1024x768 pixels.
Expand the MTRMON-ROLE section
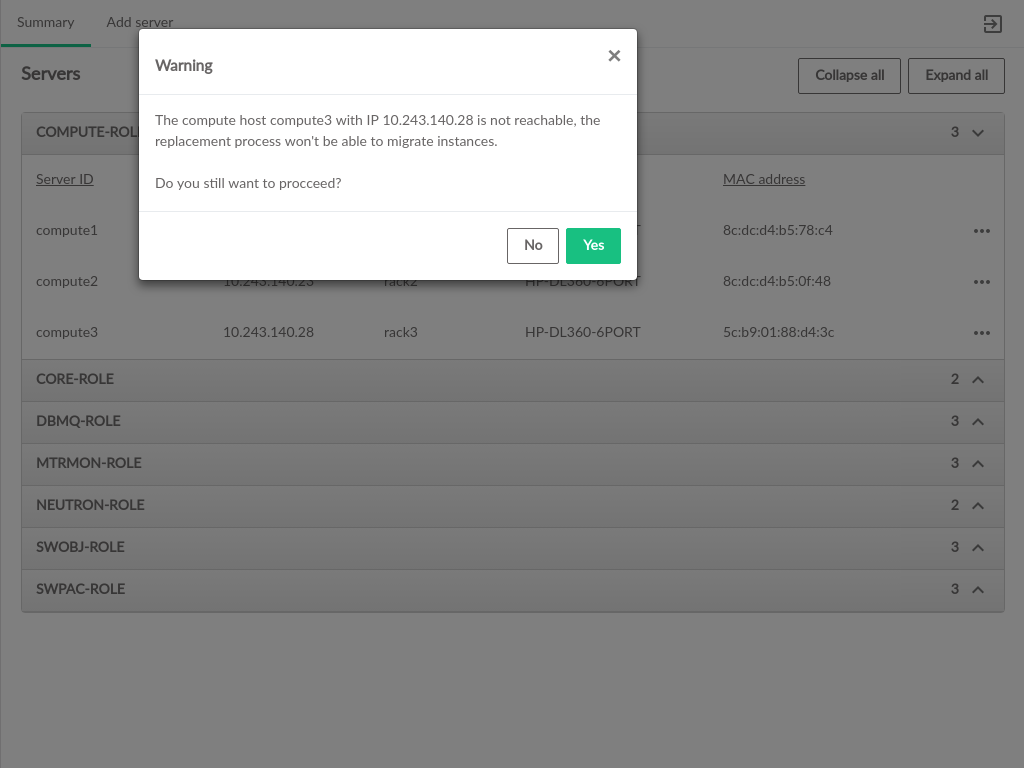pyautogui.click(x=978, y=464)
